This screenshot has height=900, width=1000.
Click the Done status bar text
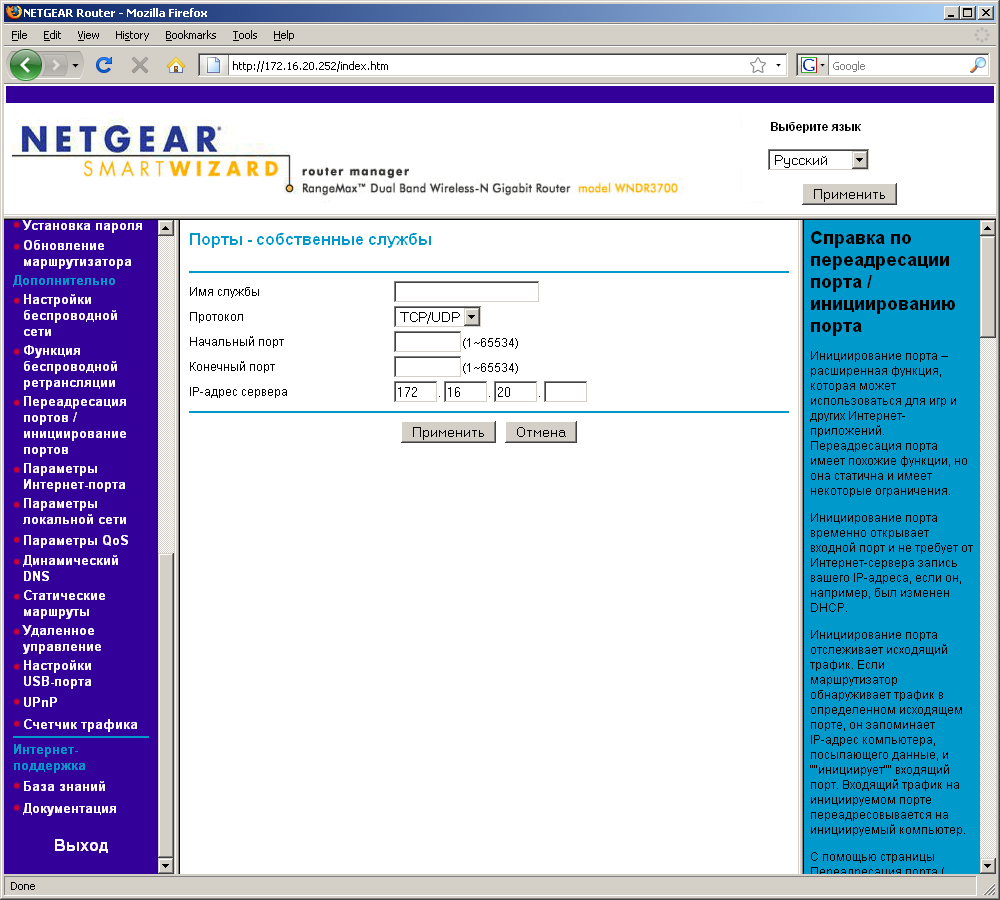click(x=22, y=886)
